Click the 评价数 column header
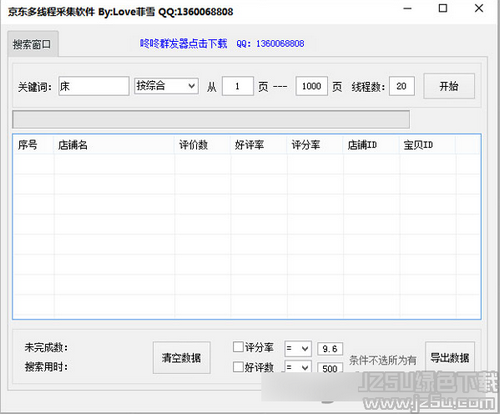 202,145
